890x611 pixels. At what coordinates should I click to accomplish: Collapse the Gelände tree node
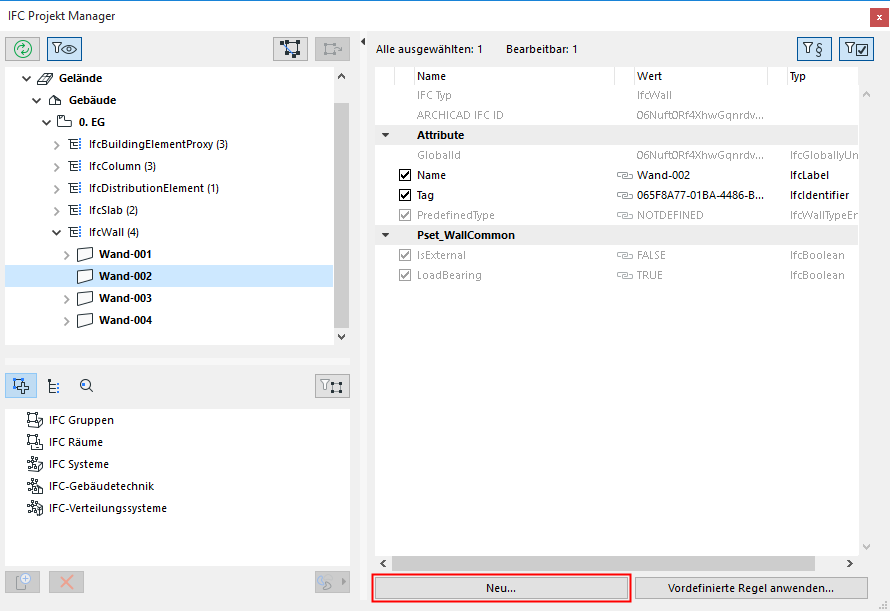[26, 78]
